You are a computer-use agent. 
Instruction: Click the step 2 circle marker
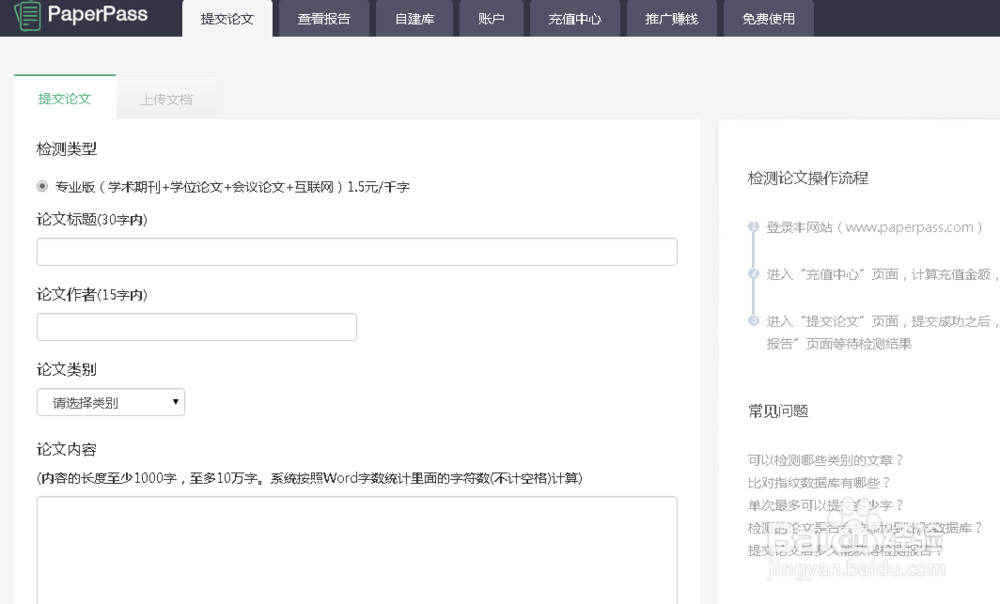753,273
